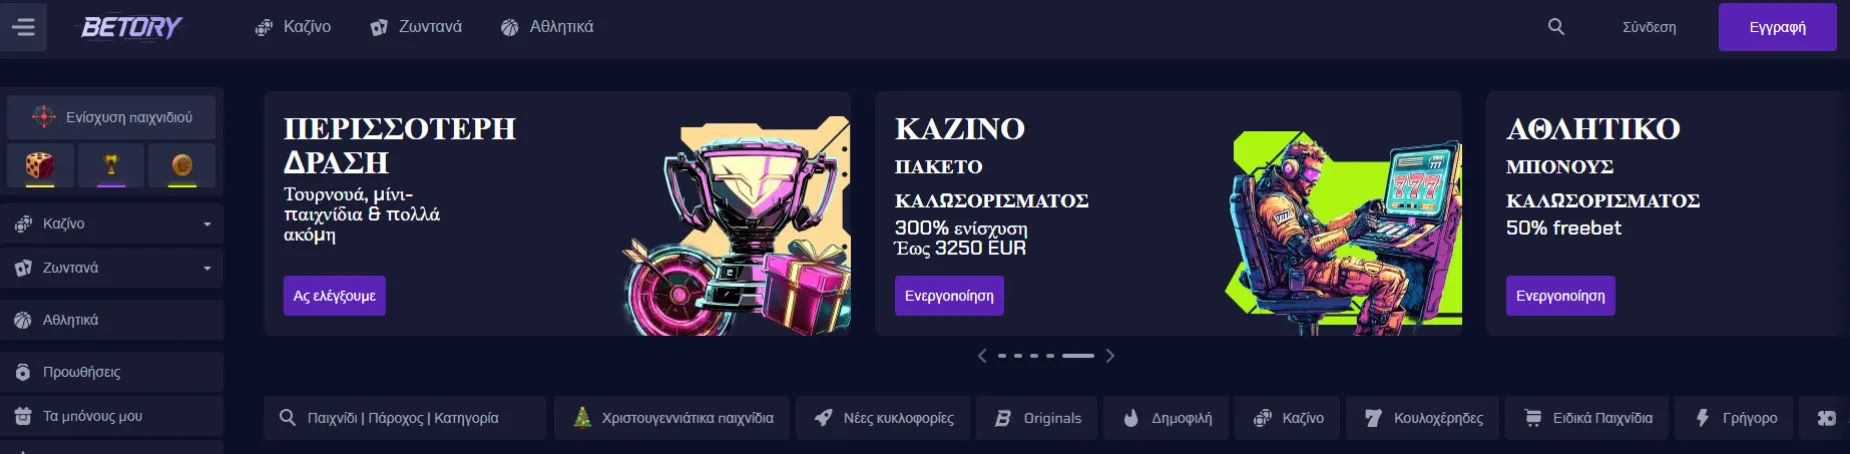The image size is (1850, 454).
Task: Open the hamburger menu icon
Action: click(x=22, y=27)
